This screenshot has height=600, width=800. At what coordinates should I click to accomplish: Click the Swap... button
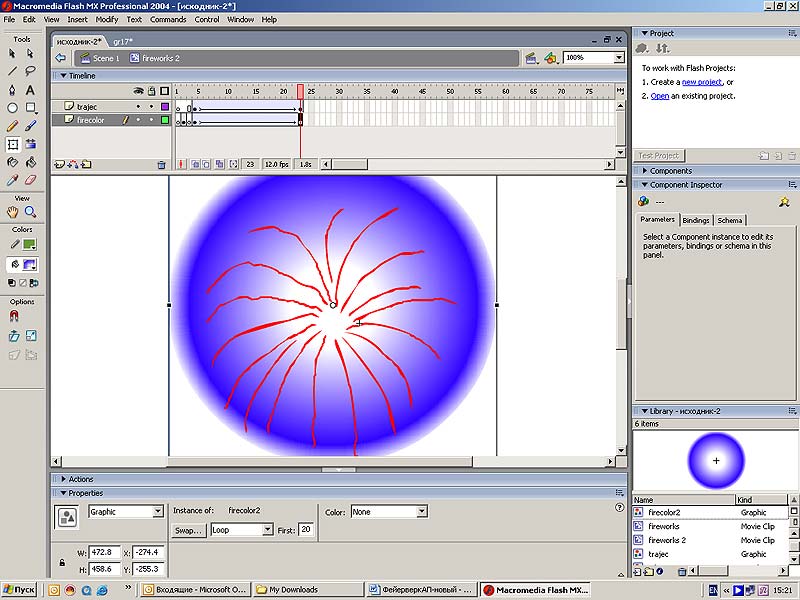click(x=188, y=530)
